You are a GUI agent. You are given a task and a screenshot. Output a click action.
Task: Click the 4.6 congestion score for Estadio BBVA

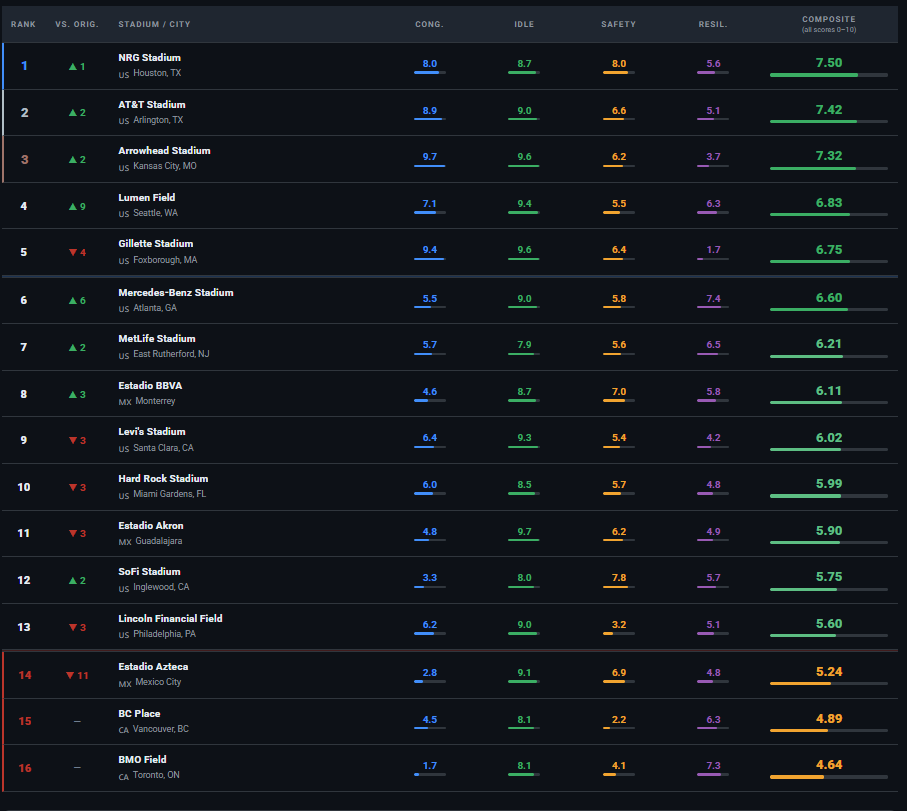coord(429,392)
